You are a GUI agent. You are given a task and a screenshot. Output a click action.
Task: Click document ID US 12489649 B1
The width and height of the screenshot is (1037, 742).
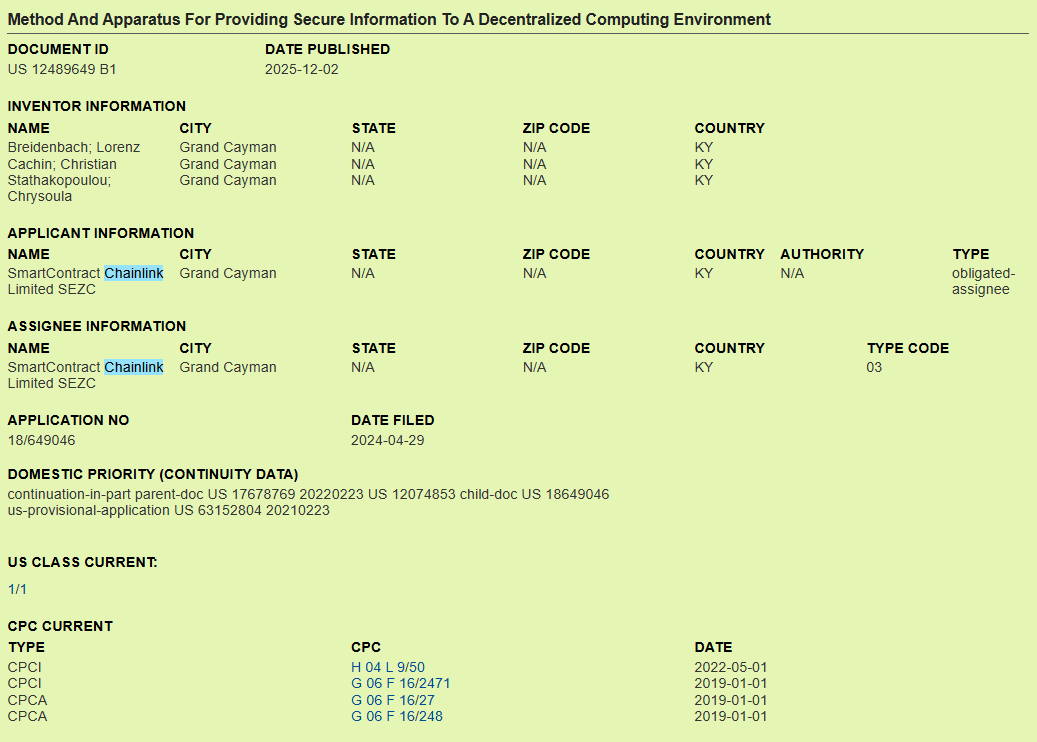62,69
